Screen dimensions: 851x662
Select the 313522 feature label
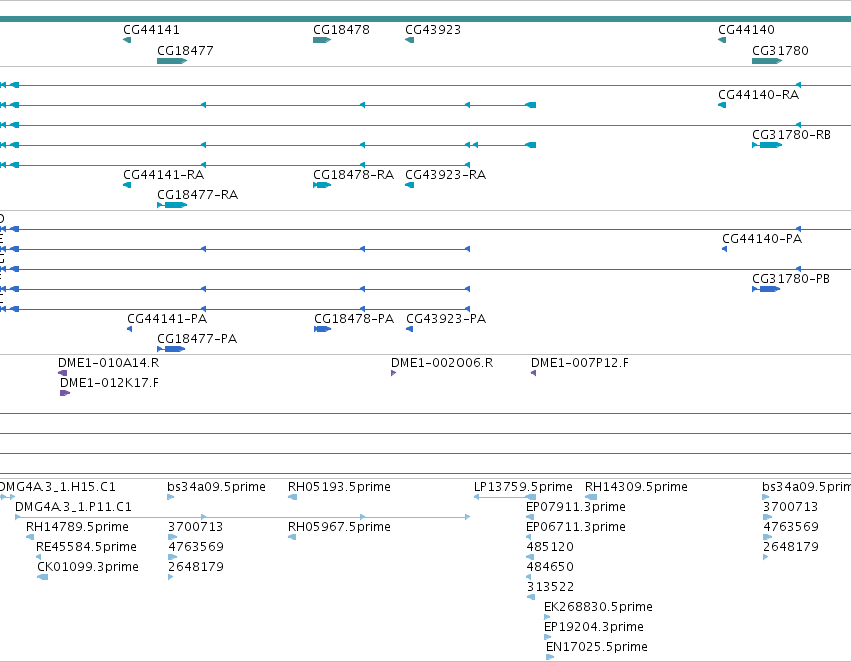coord(550,587)
